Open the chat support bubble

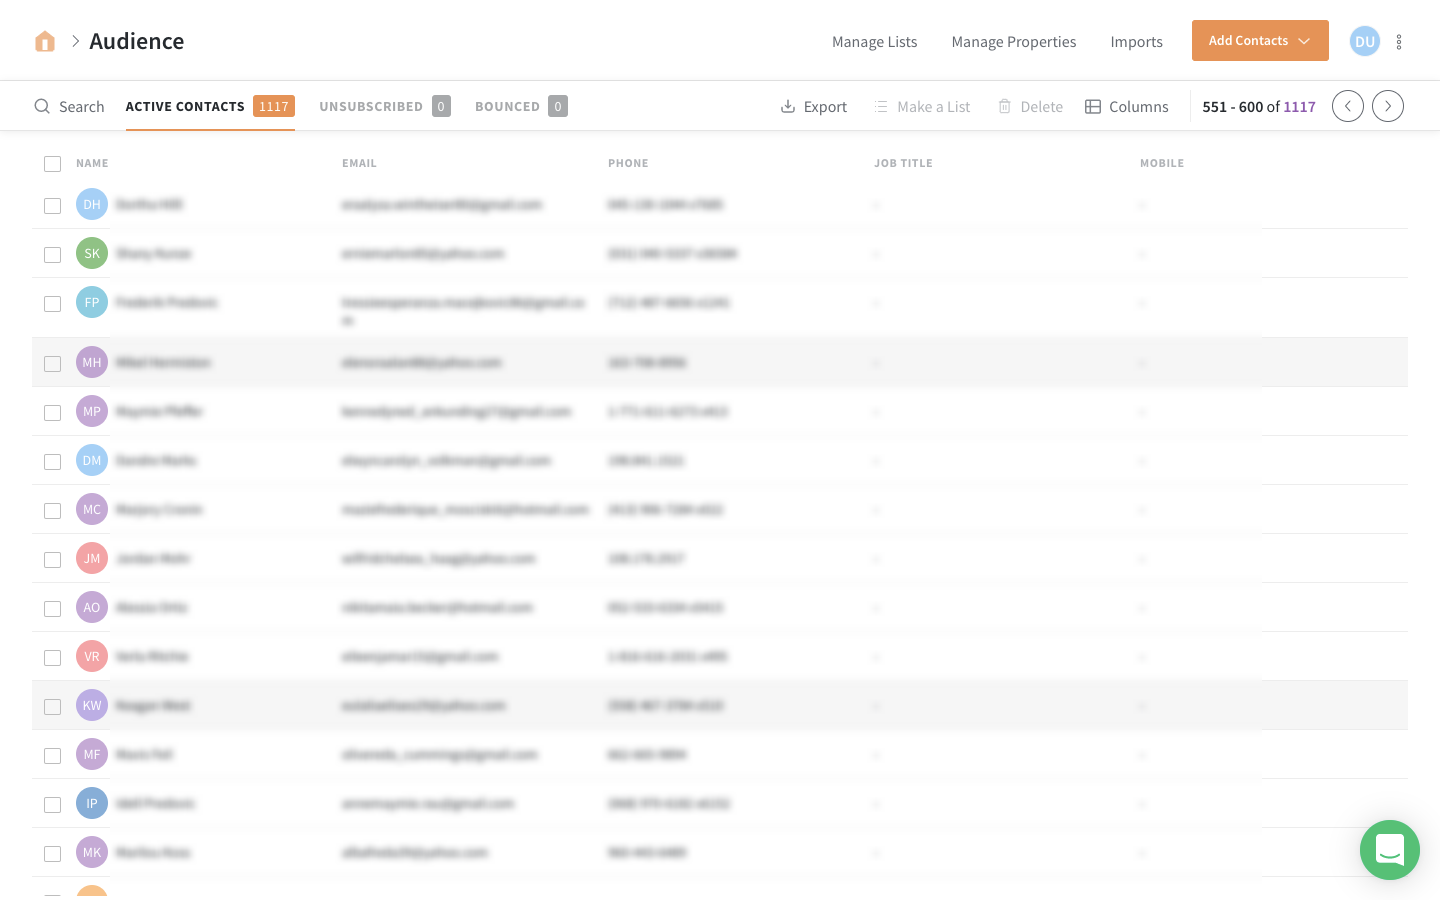(x=1390, y=850)
